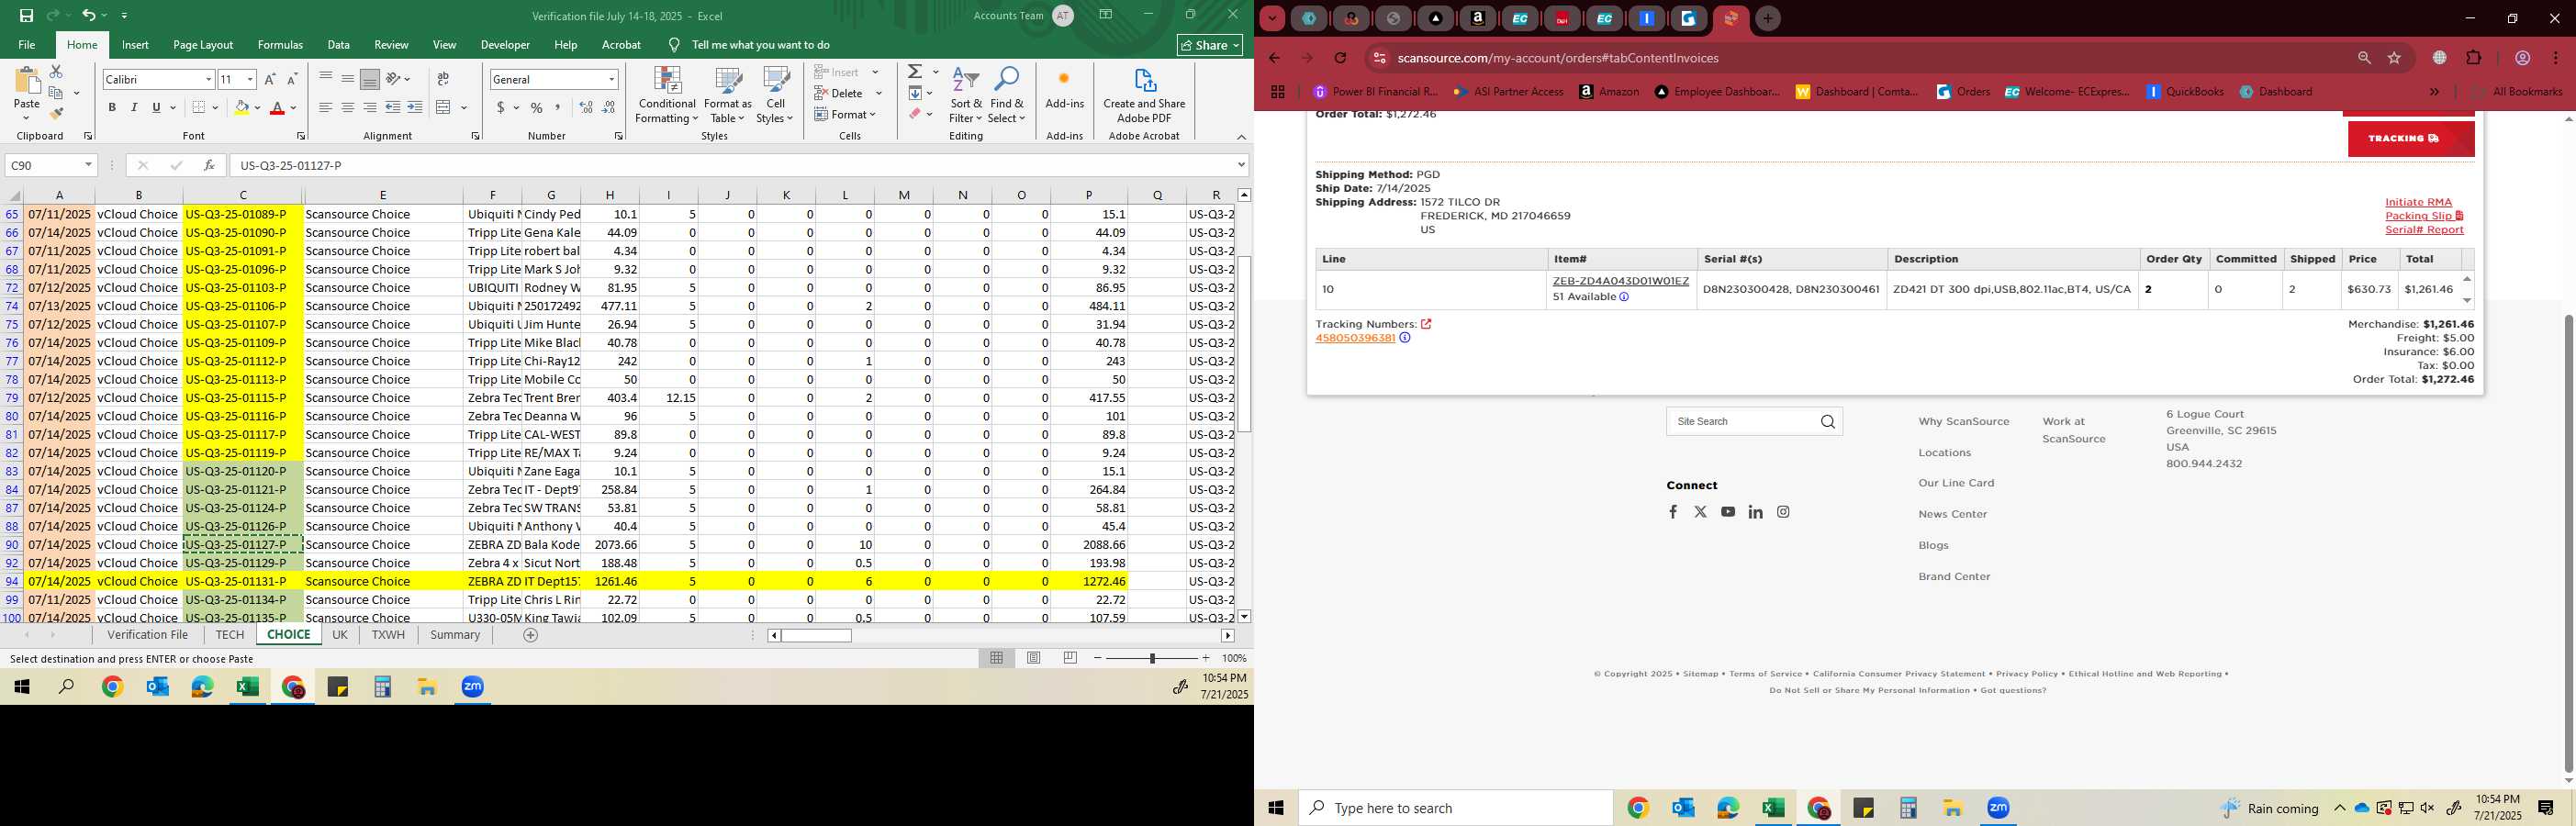The image size is (2576, 826).
Task: Click the Fill down-arrow icon in Editing
Action: 915,93
